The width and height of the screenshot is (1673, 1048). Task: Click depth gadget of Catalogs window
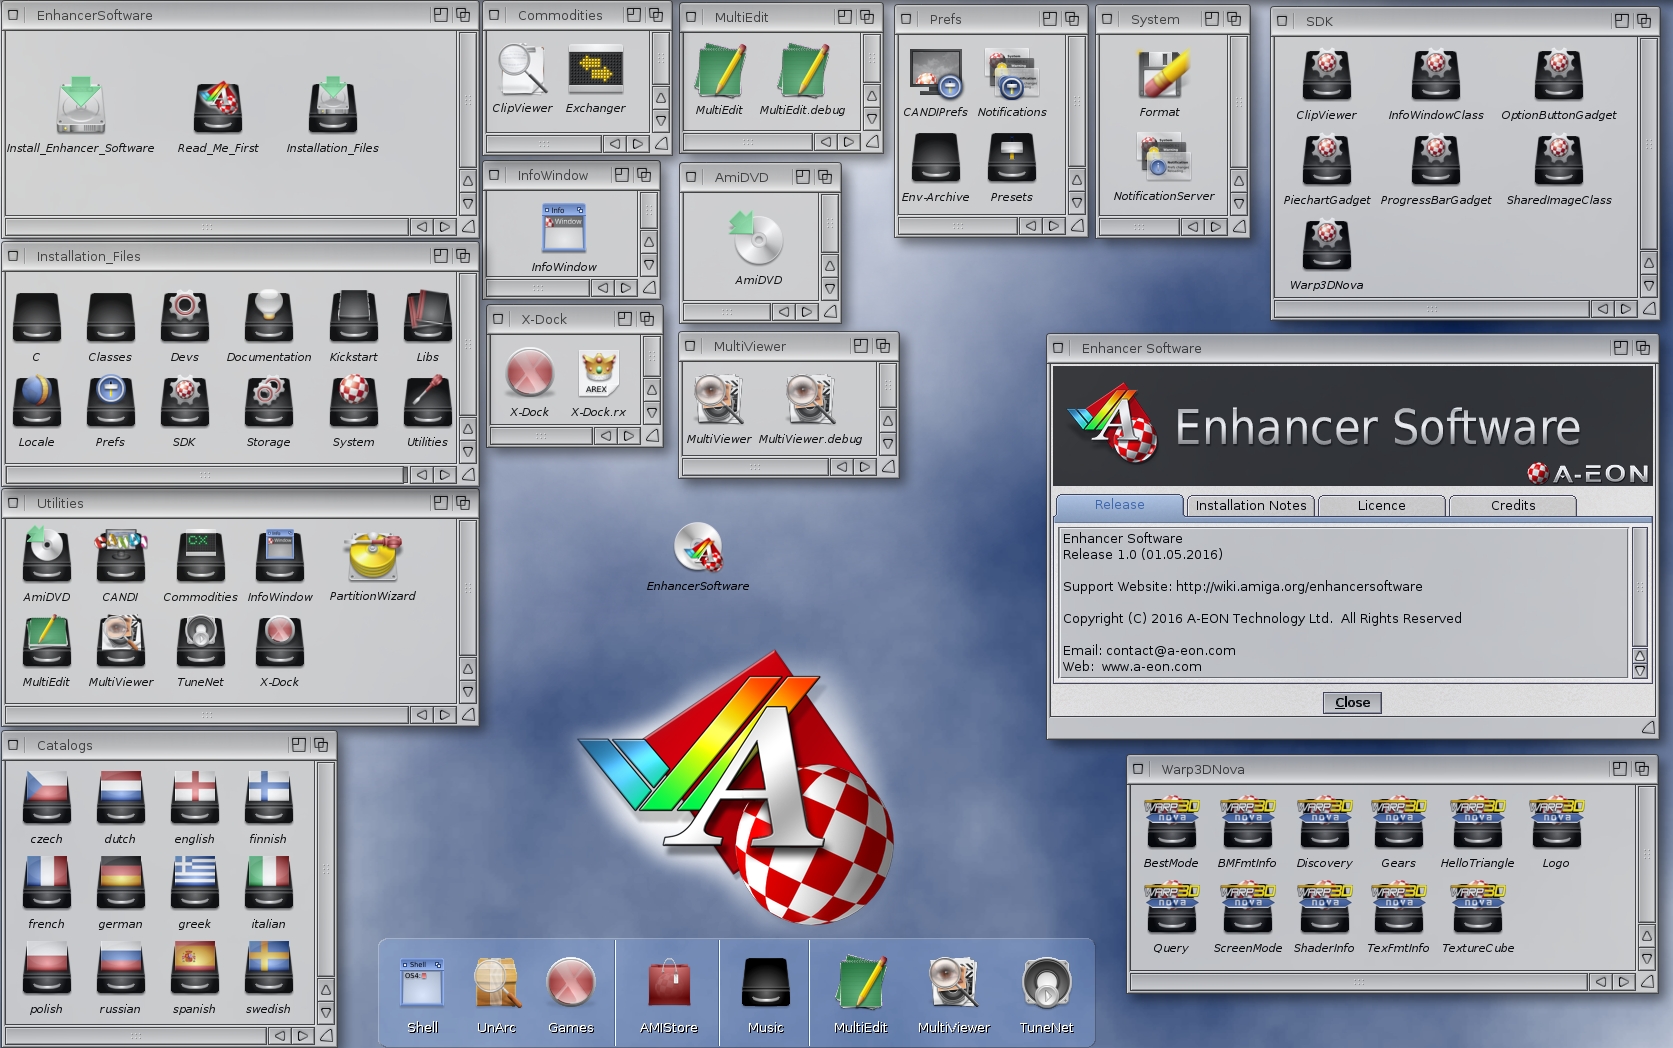(x=320, y=745)
